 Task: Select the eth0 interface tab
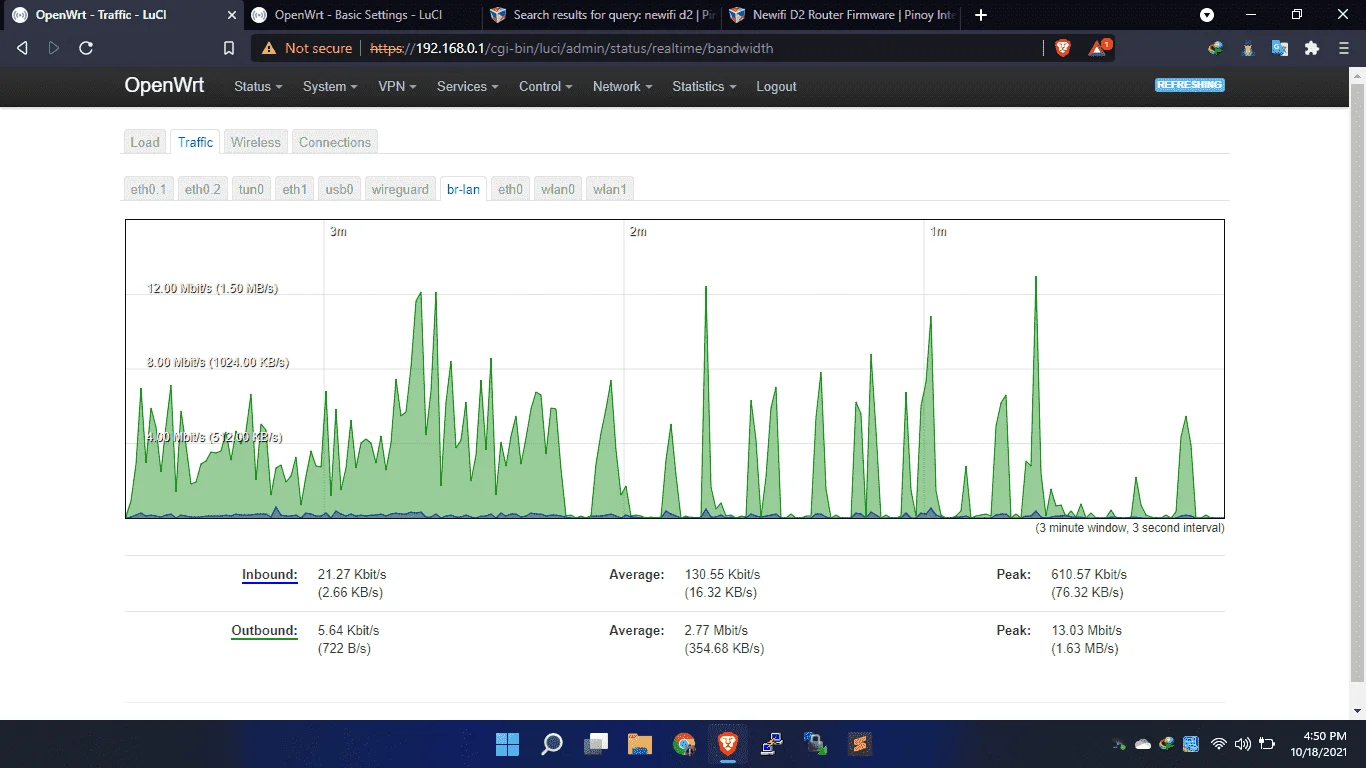[511, 189]
